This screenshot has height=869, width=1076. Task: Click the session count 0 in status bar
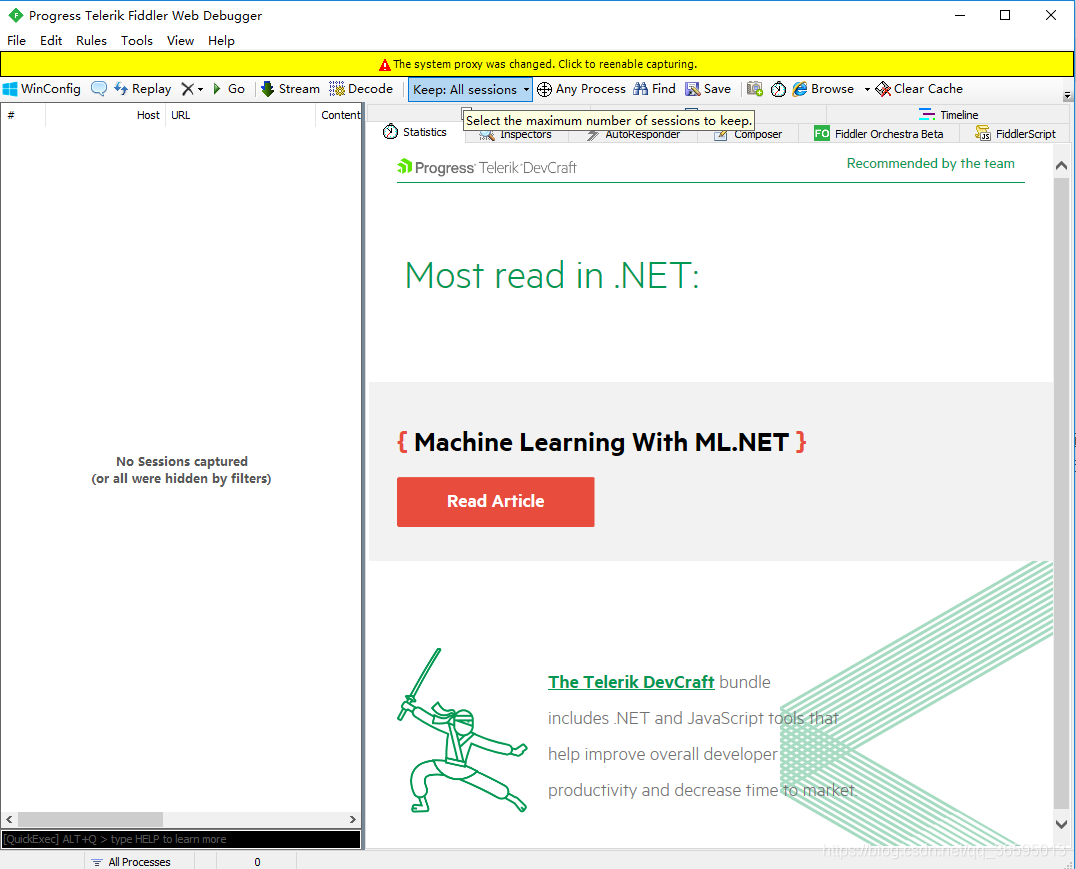point(257,861)
